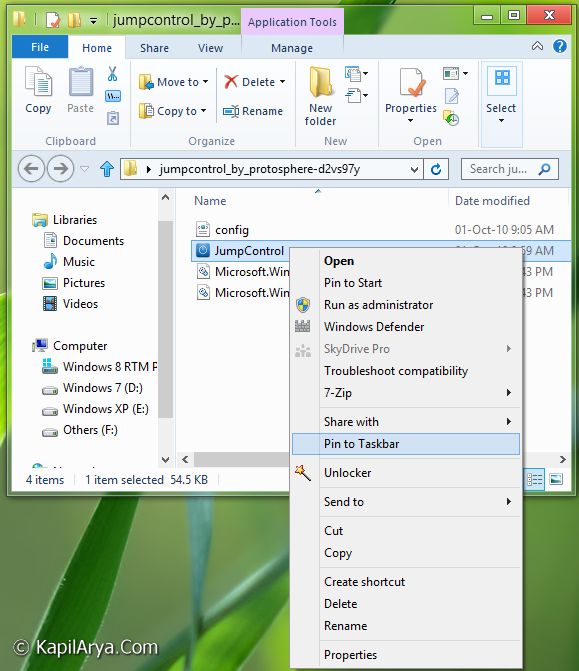Click the Edit file icon in Open group
Image resolution: width=579 pixels, height=671 pixels.
tap(452, 96)
